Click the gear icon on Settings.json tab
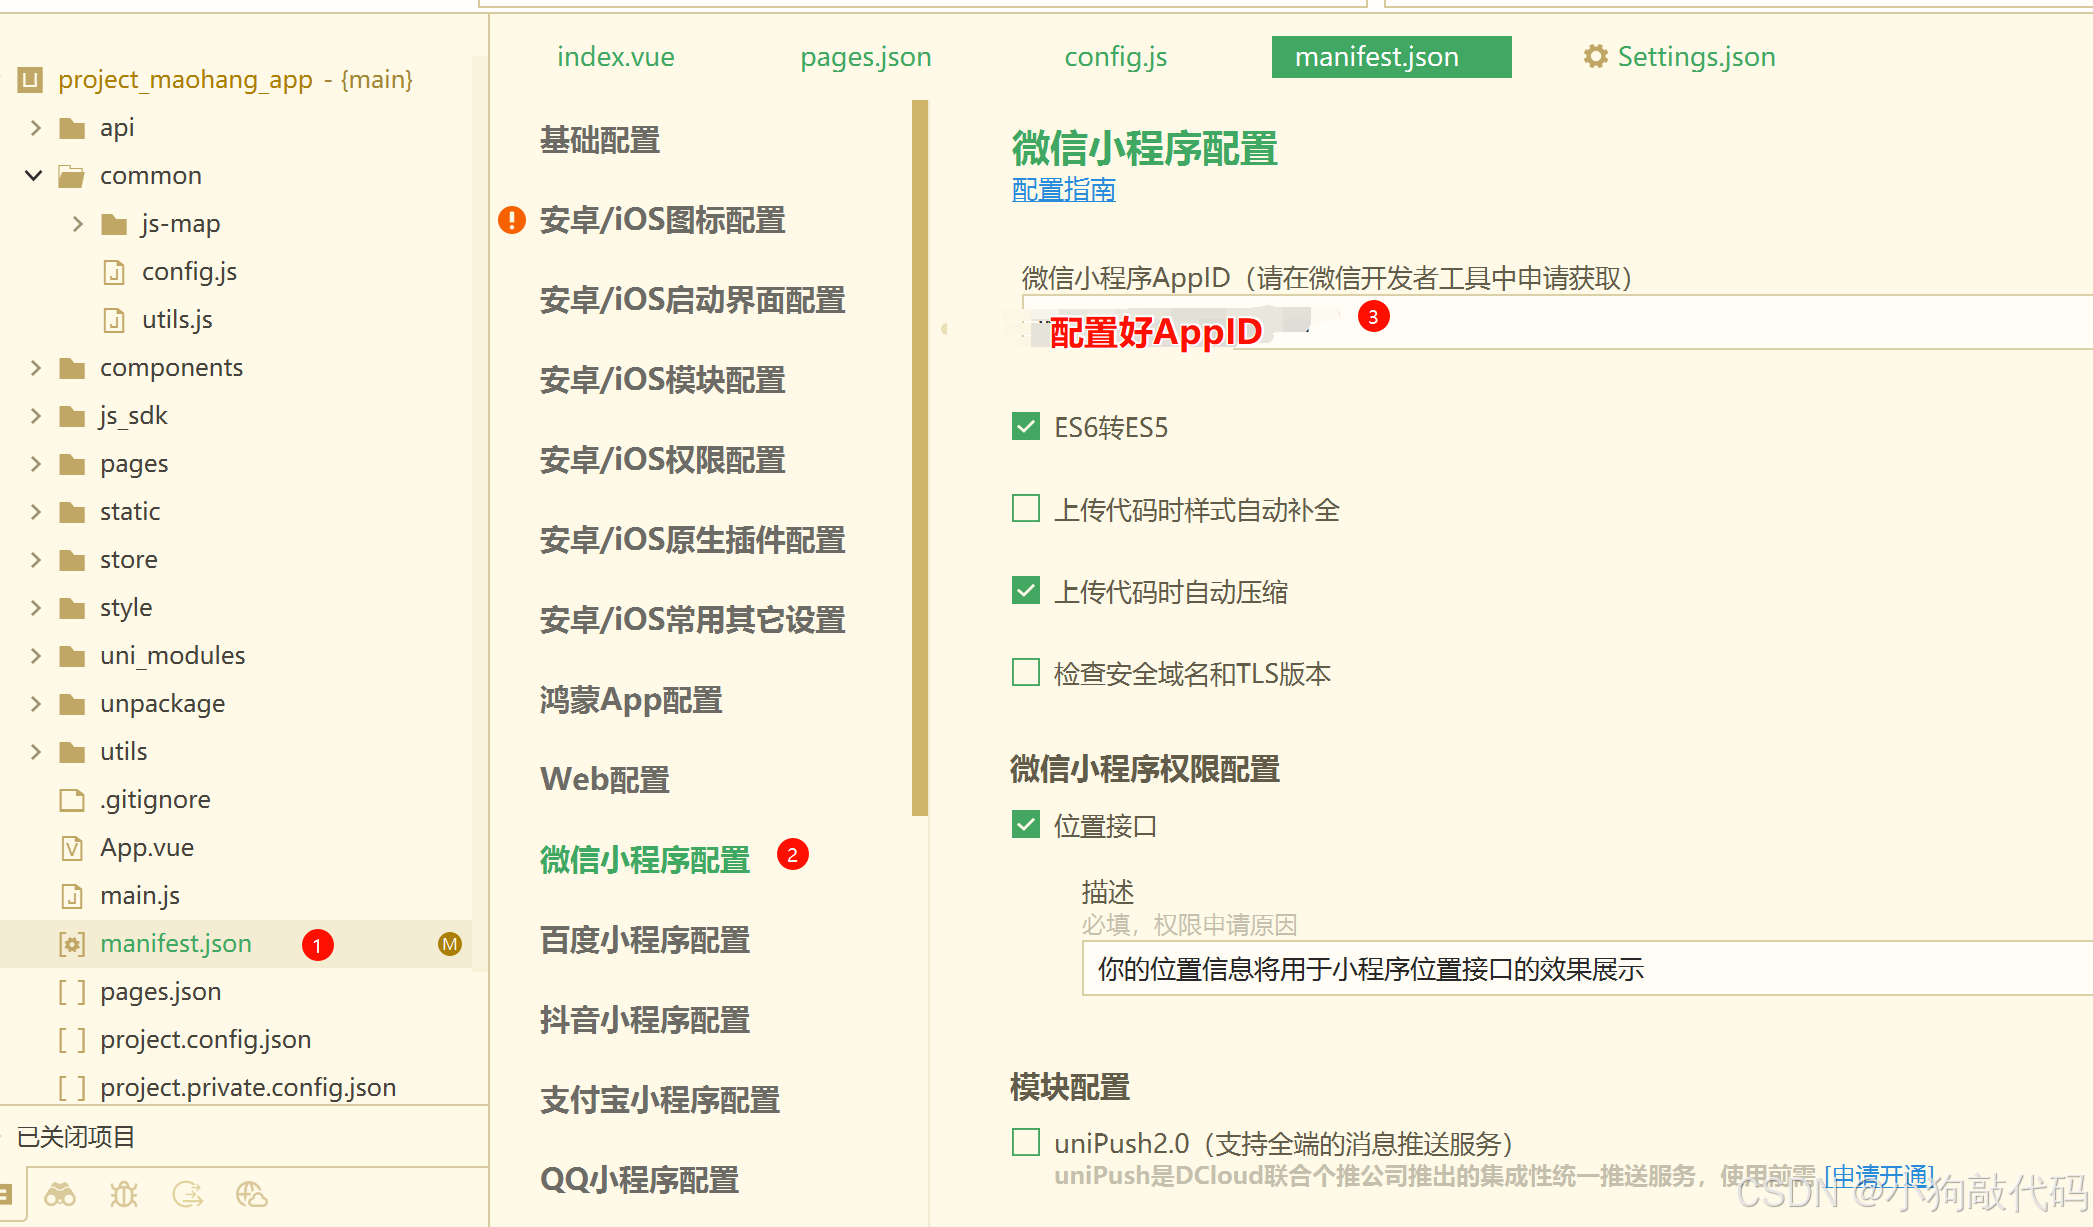This screenshot has height=1227, width=2093. [x=1596, y=56]
